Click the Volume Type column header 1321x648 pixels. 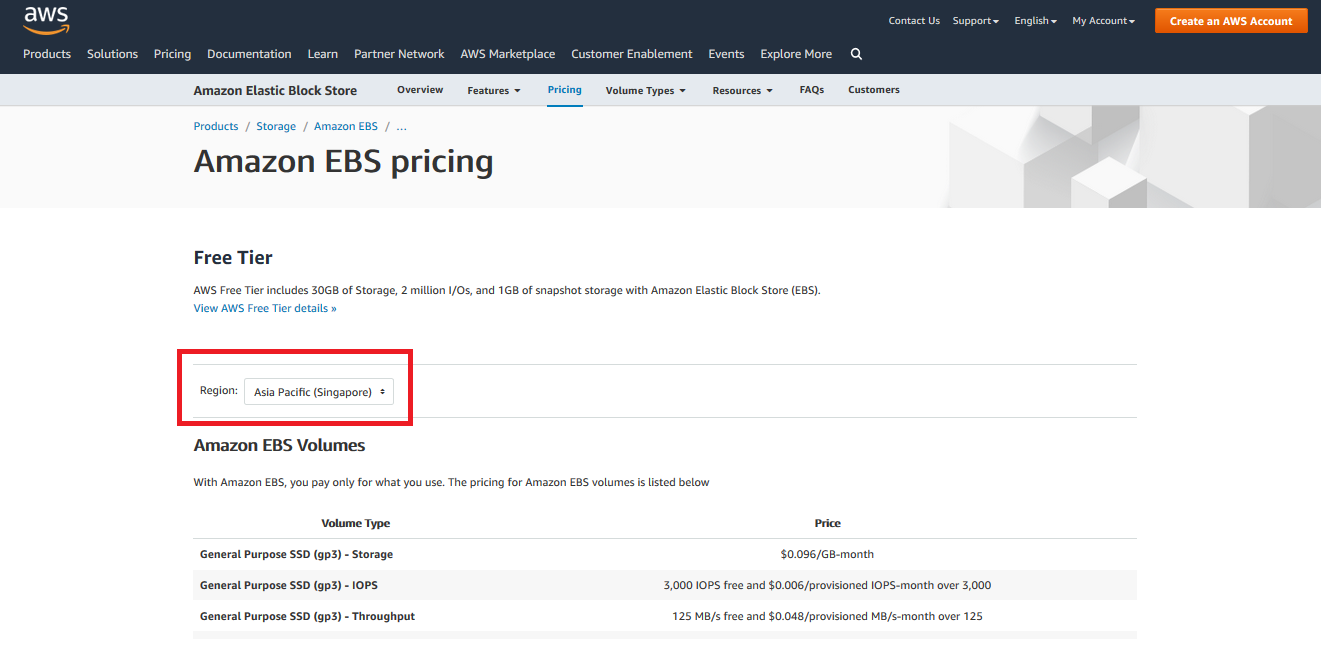(x=356, y=523)
